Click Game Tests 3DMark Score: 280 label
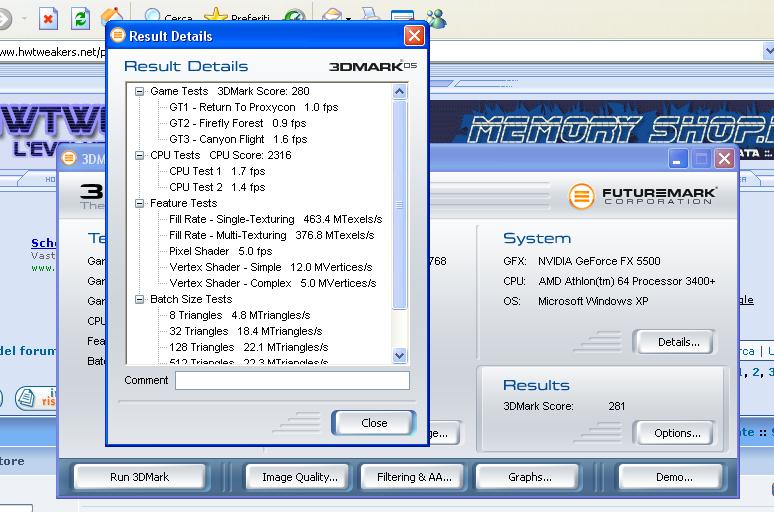The width and height of the screenshot is (774, 512). 230,91
